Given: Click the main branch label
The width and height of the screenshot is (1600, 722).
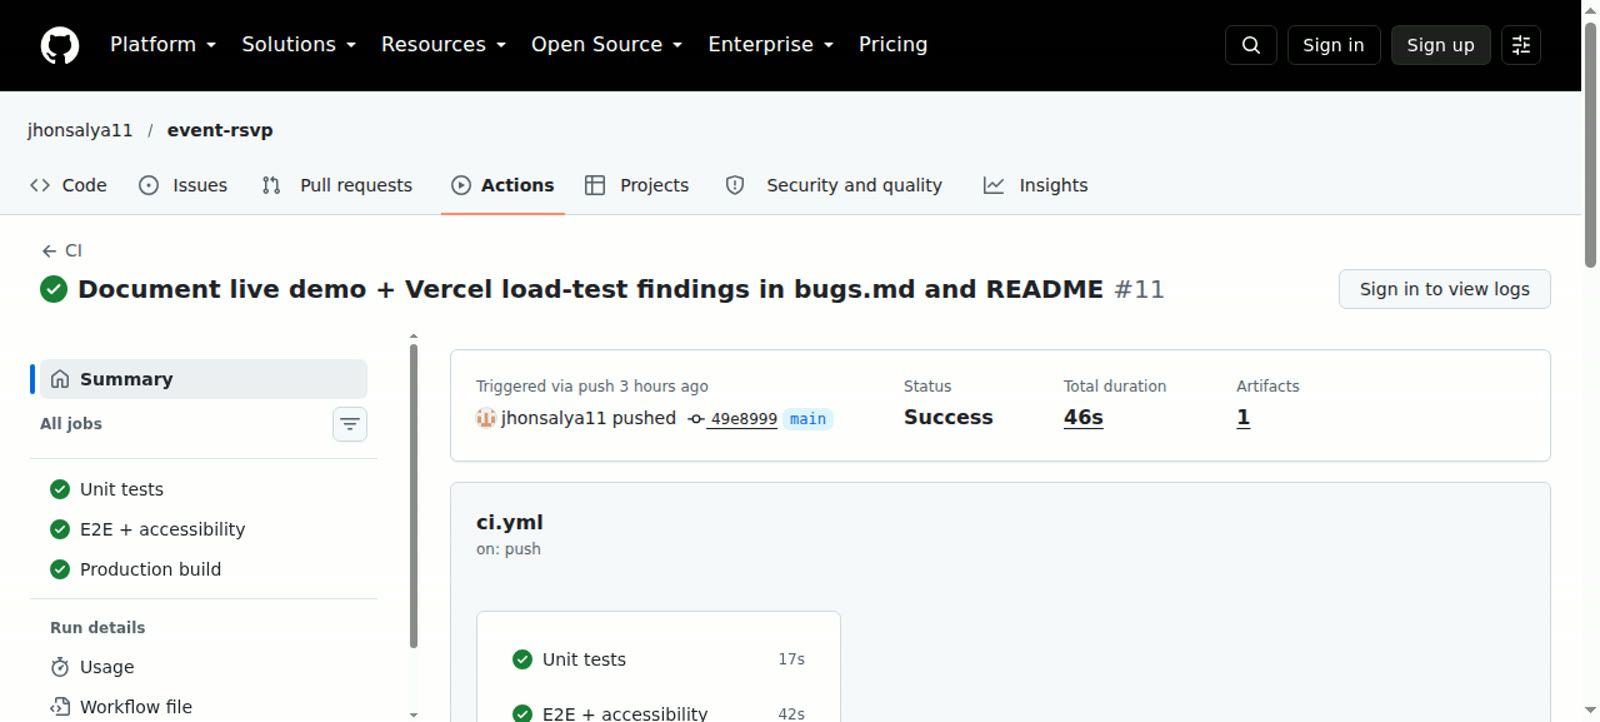Looking at the screenshot, I should (808, 419).
